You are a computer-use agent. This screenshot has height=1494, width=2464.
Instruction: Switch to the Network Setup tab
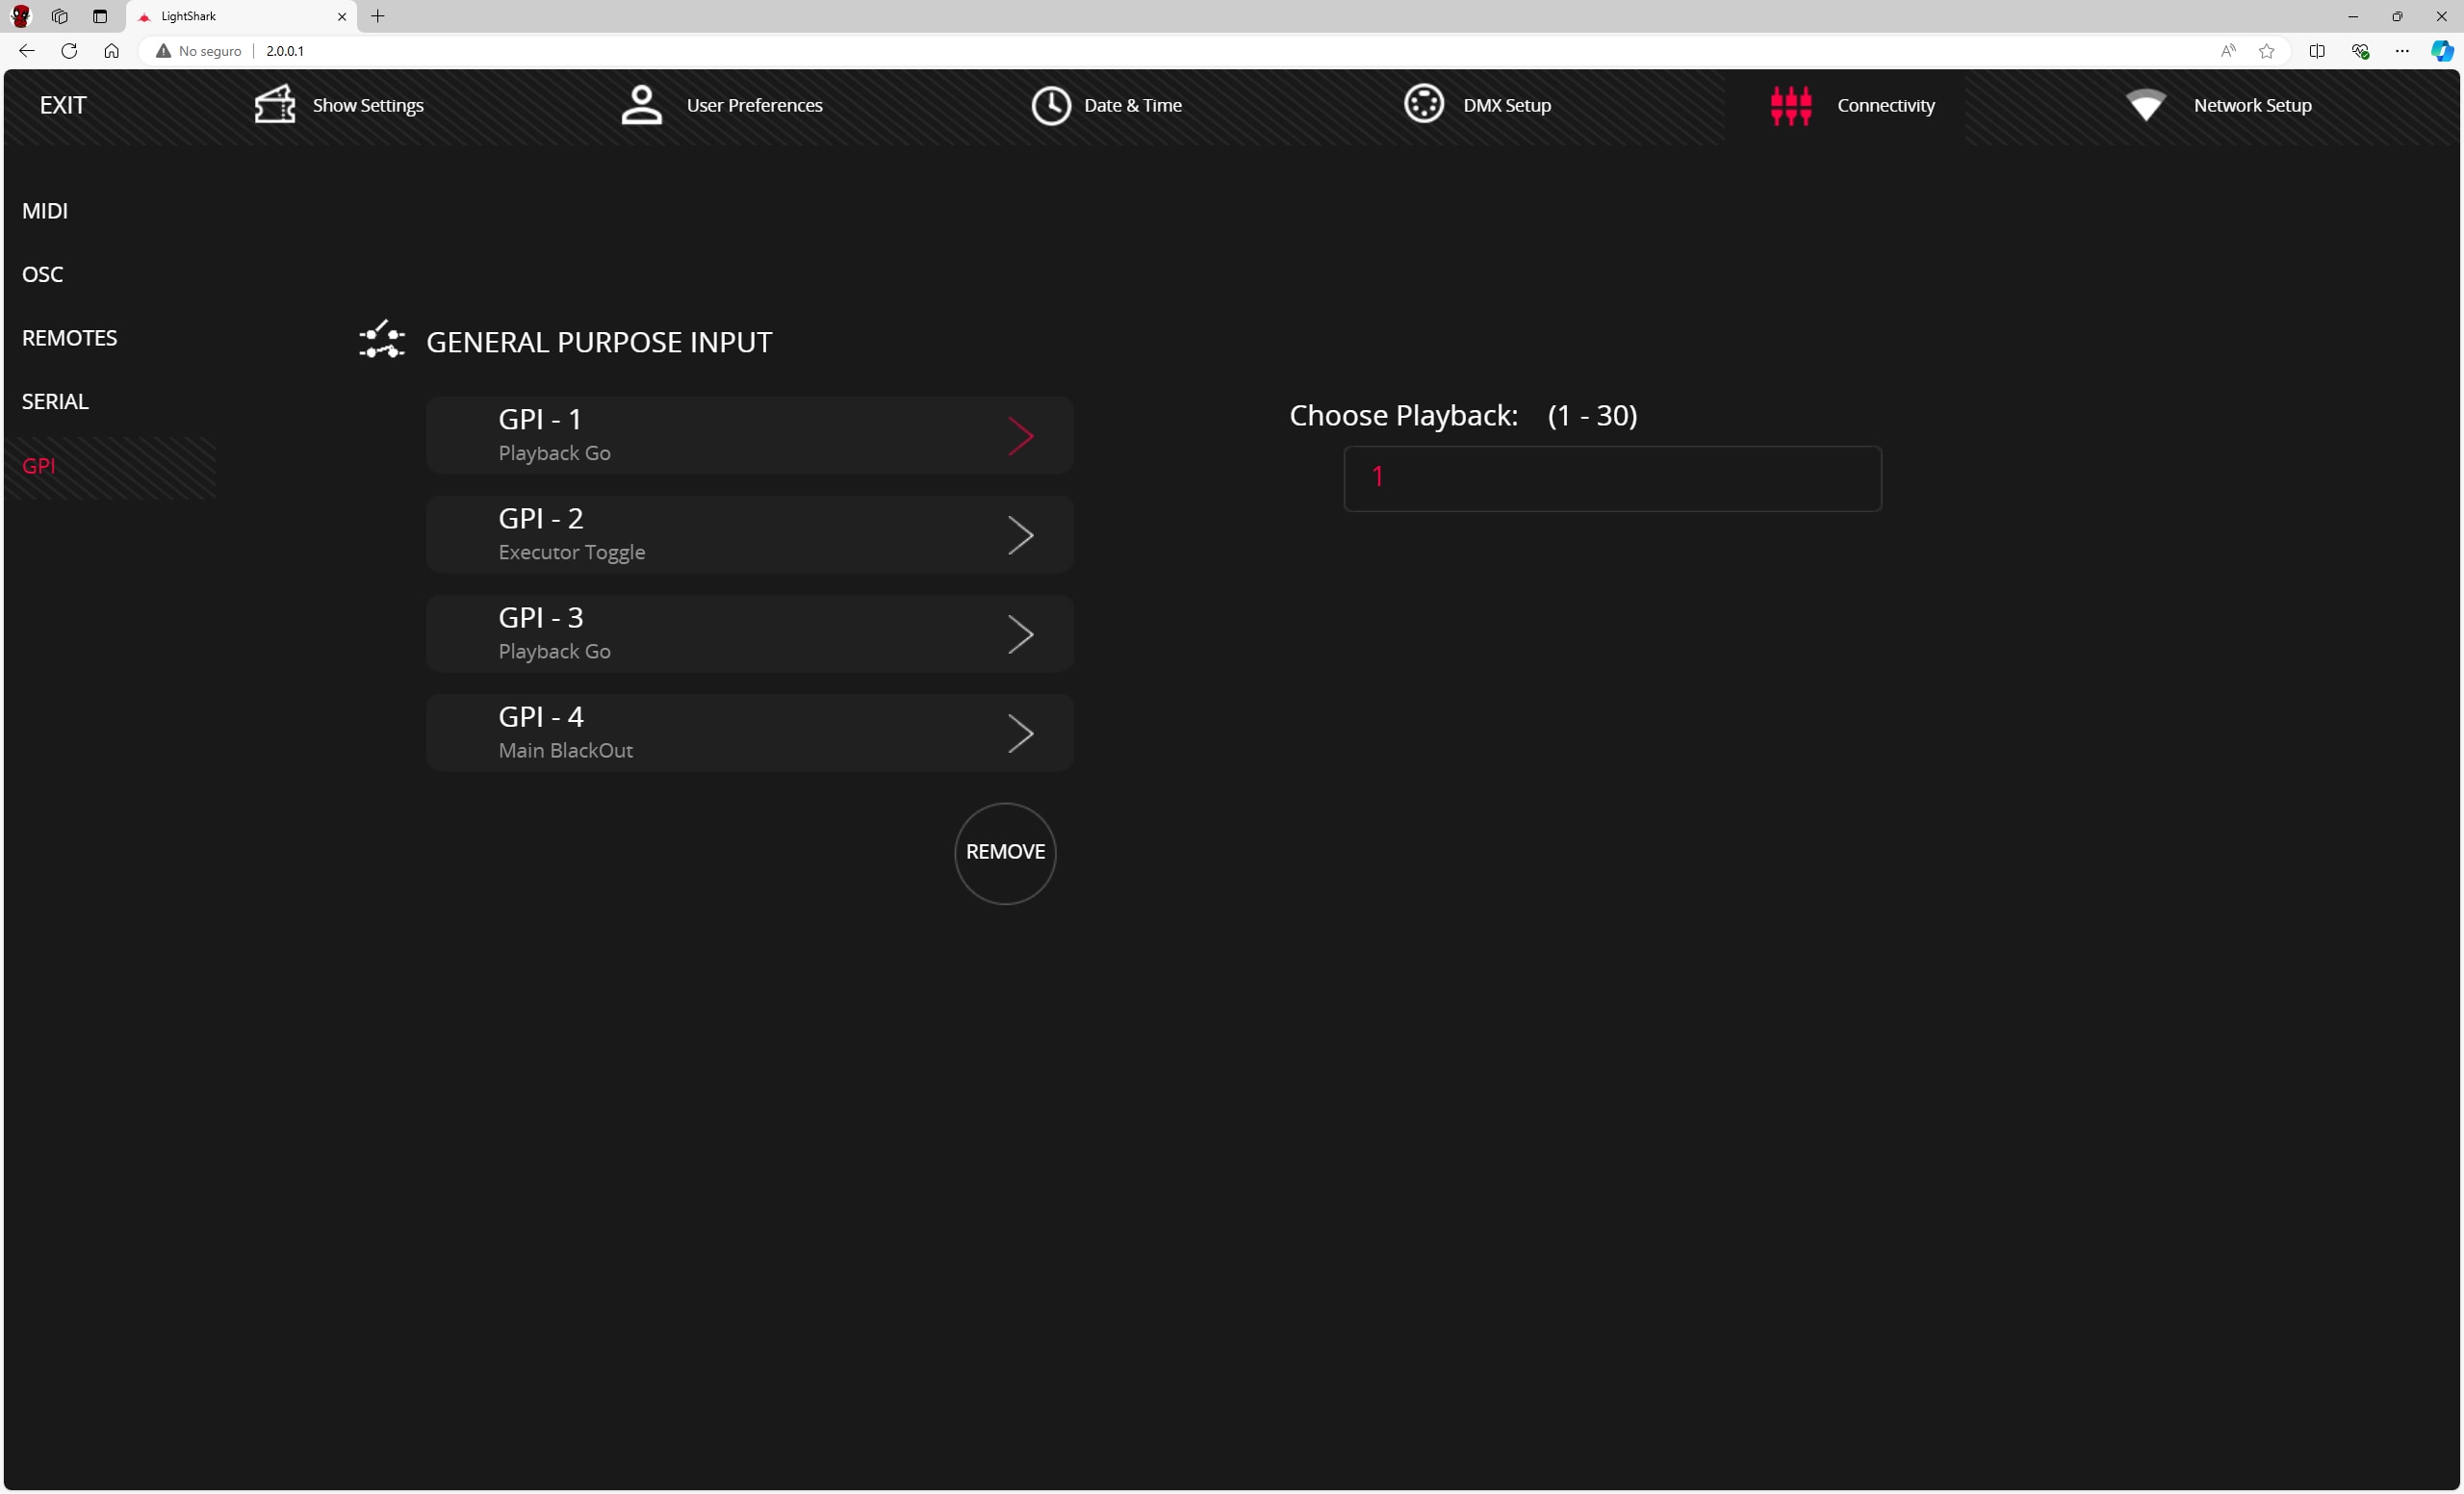point(2219,105)
